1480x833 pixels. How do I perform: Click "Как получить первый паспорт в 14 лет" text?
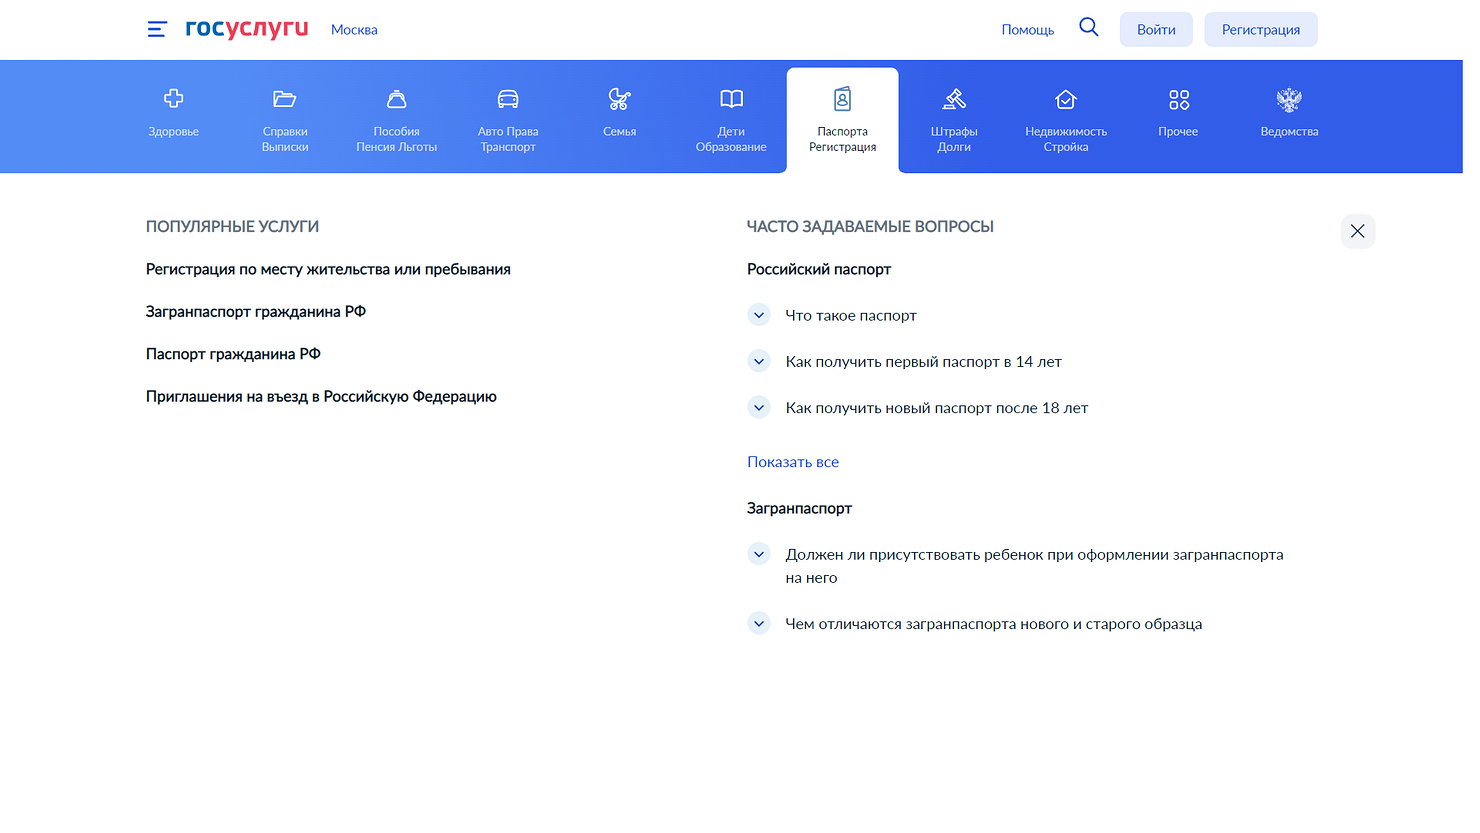click(923, 362)
